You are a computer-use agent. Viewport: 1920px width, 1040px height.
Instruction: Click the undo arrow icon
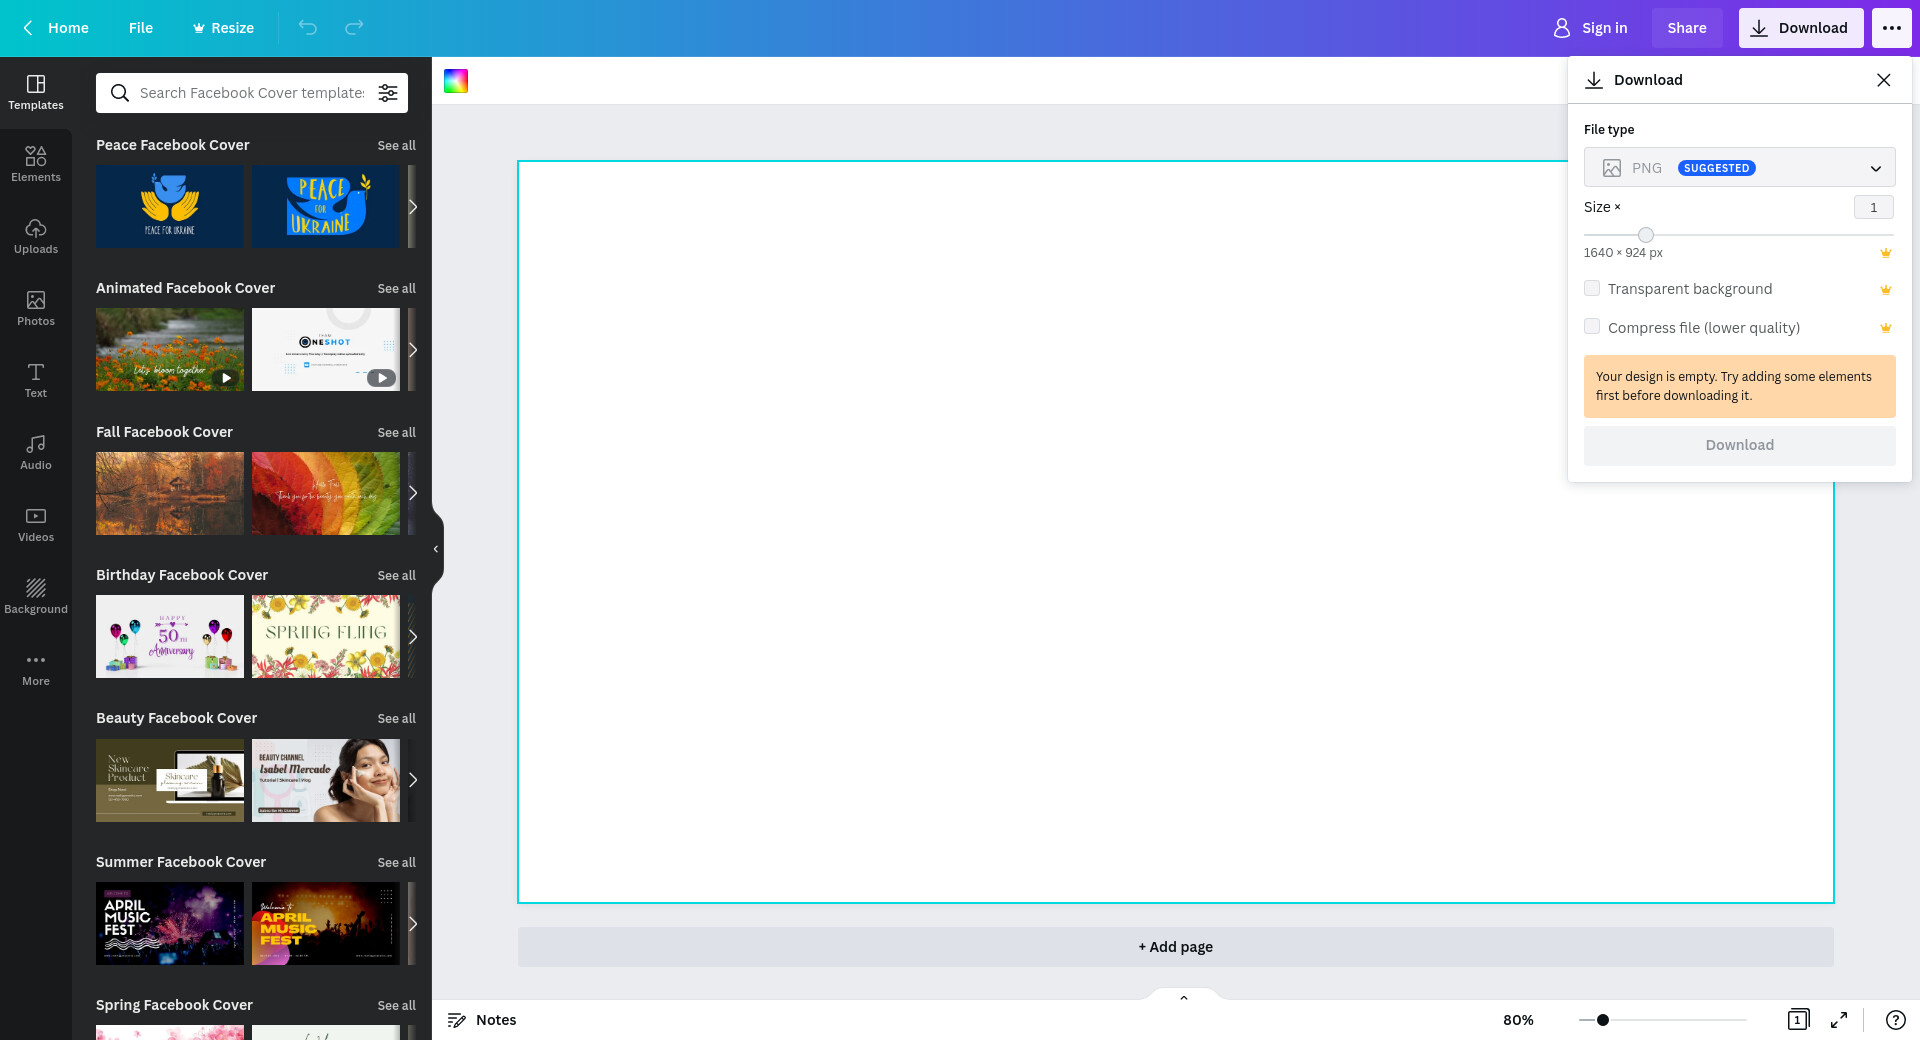(x=308, y=28)
